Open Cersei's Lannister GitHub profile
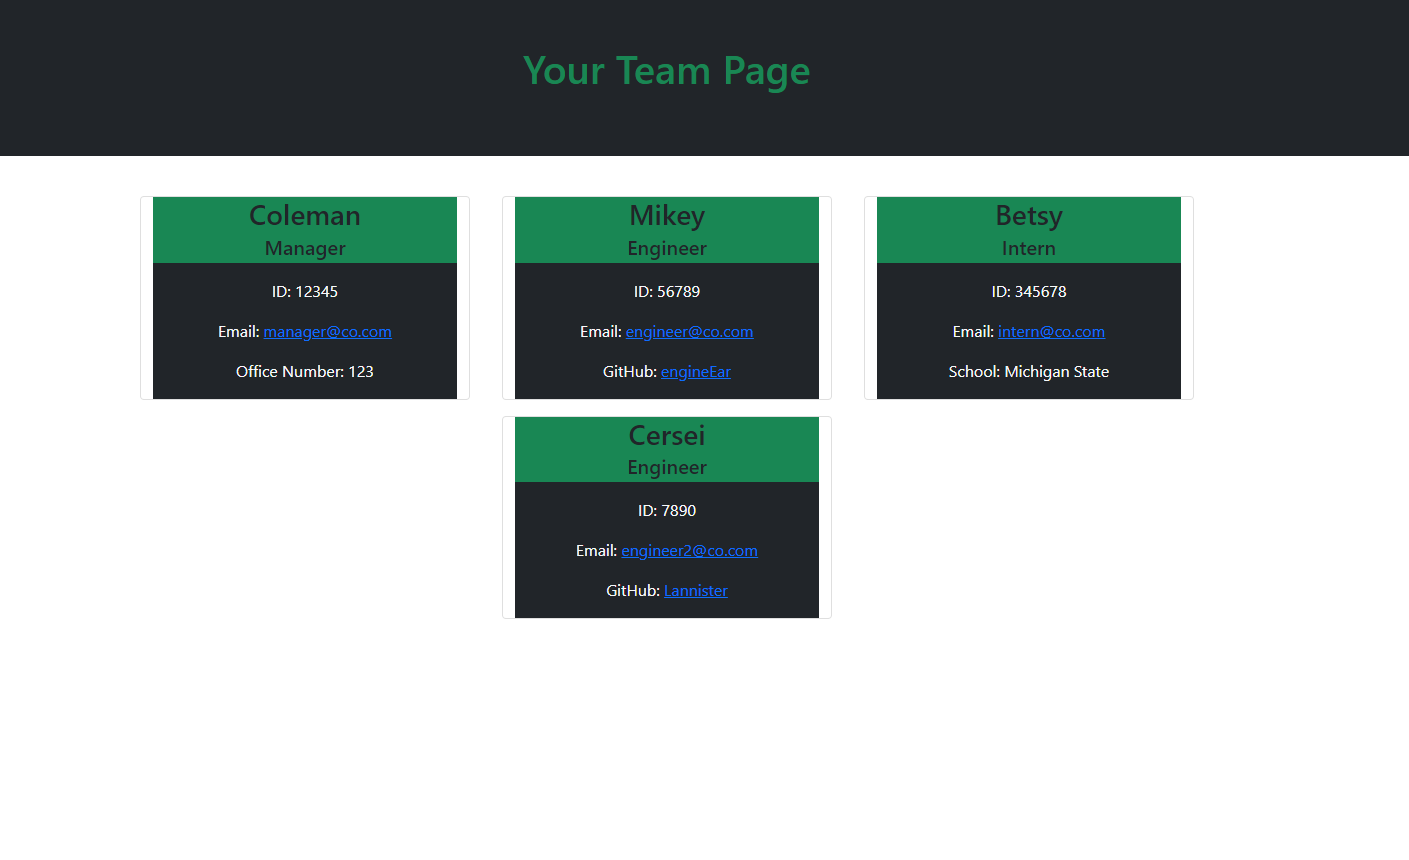Viewport: 1409px width, 860px height. [x=695, y=590]
